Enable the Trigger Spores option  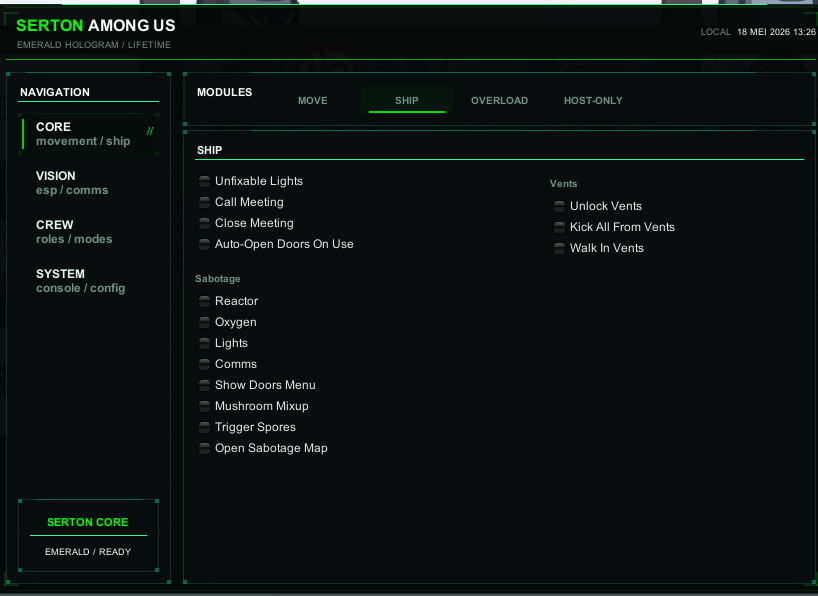[x=204, y=427]
